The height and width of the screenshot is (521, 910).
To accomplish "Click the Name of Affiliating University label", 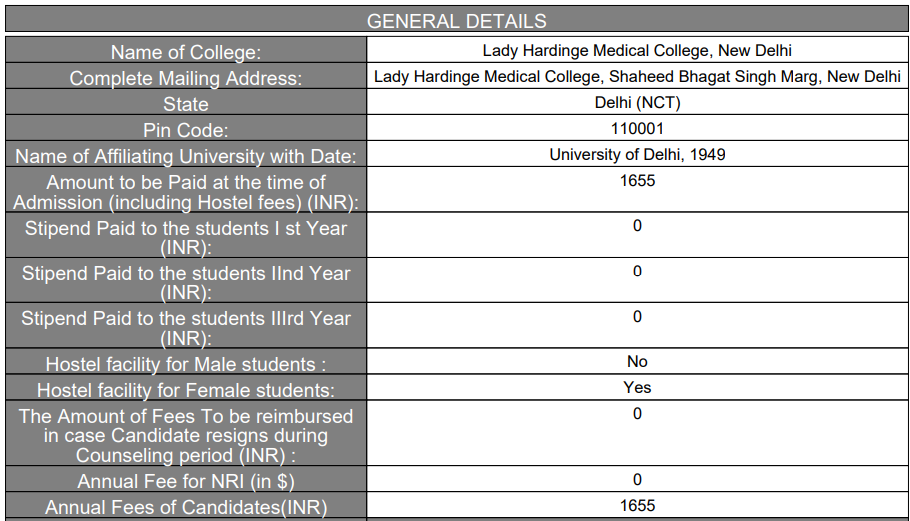I will (x=186, y=156).
